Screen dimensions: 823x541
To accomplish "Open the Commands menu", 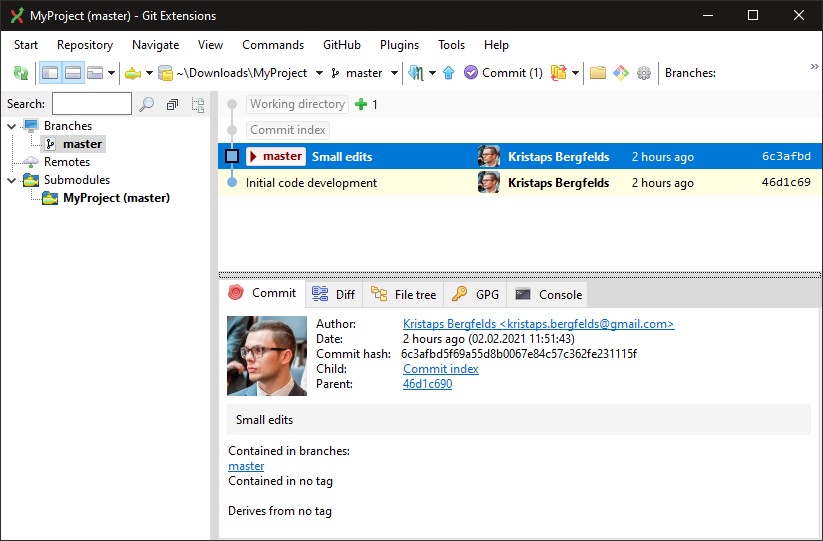I will tap(273, 45).
